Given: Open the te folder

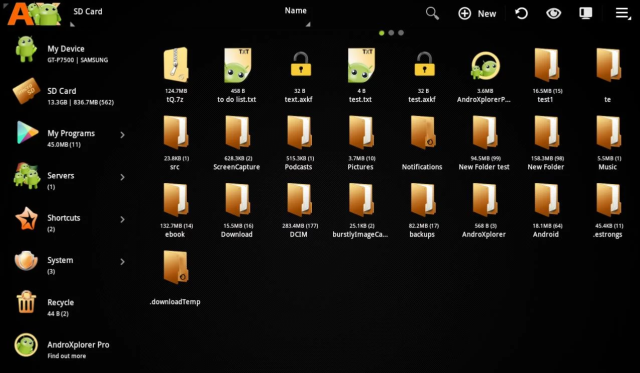Looking at the screenshot, I should point(608,75).
